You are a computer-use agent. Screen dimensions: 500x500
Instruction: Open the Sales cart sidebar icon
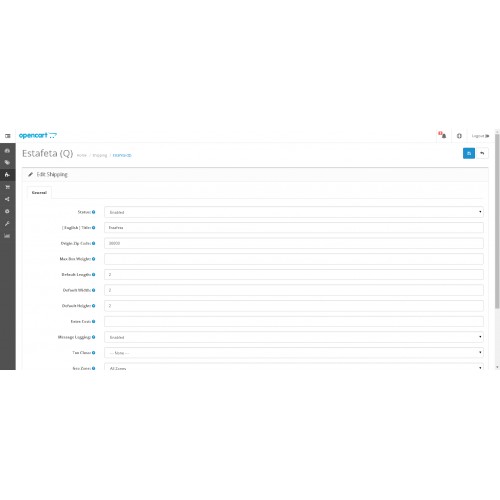tap(7, 187)
